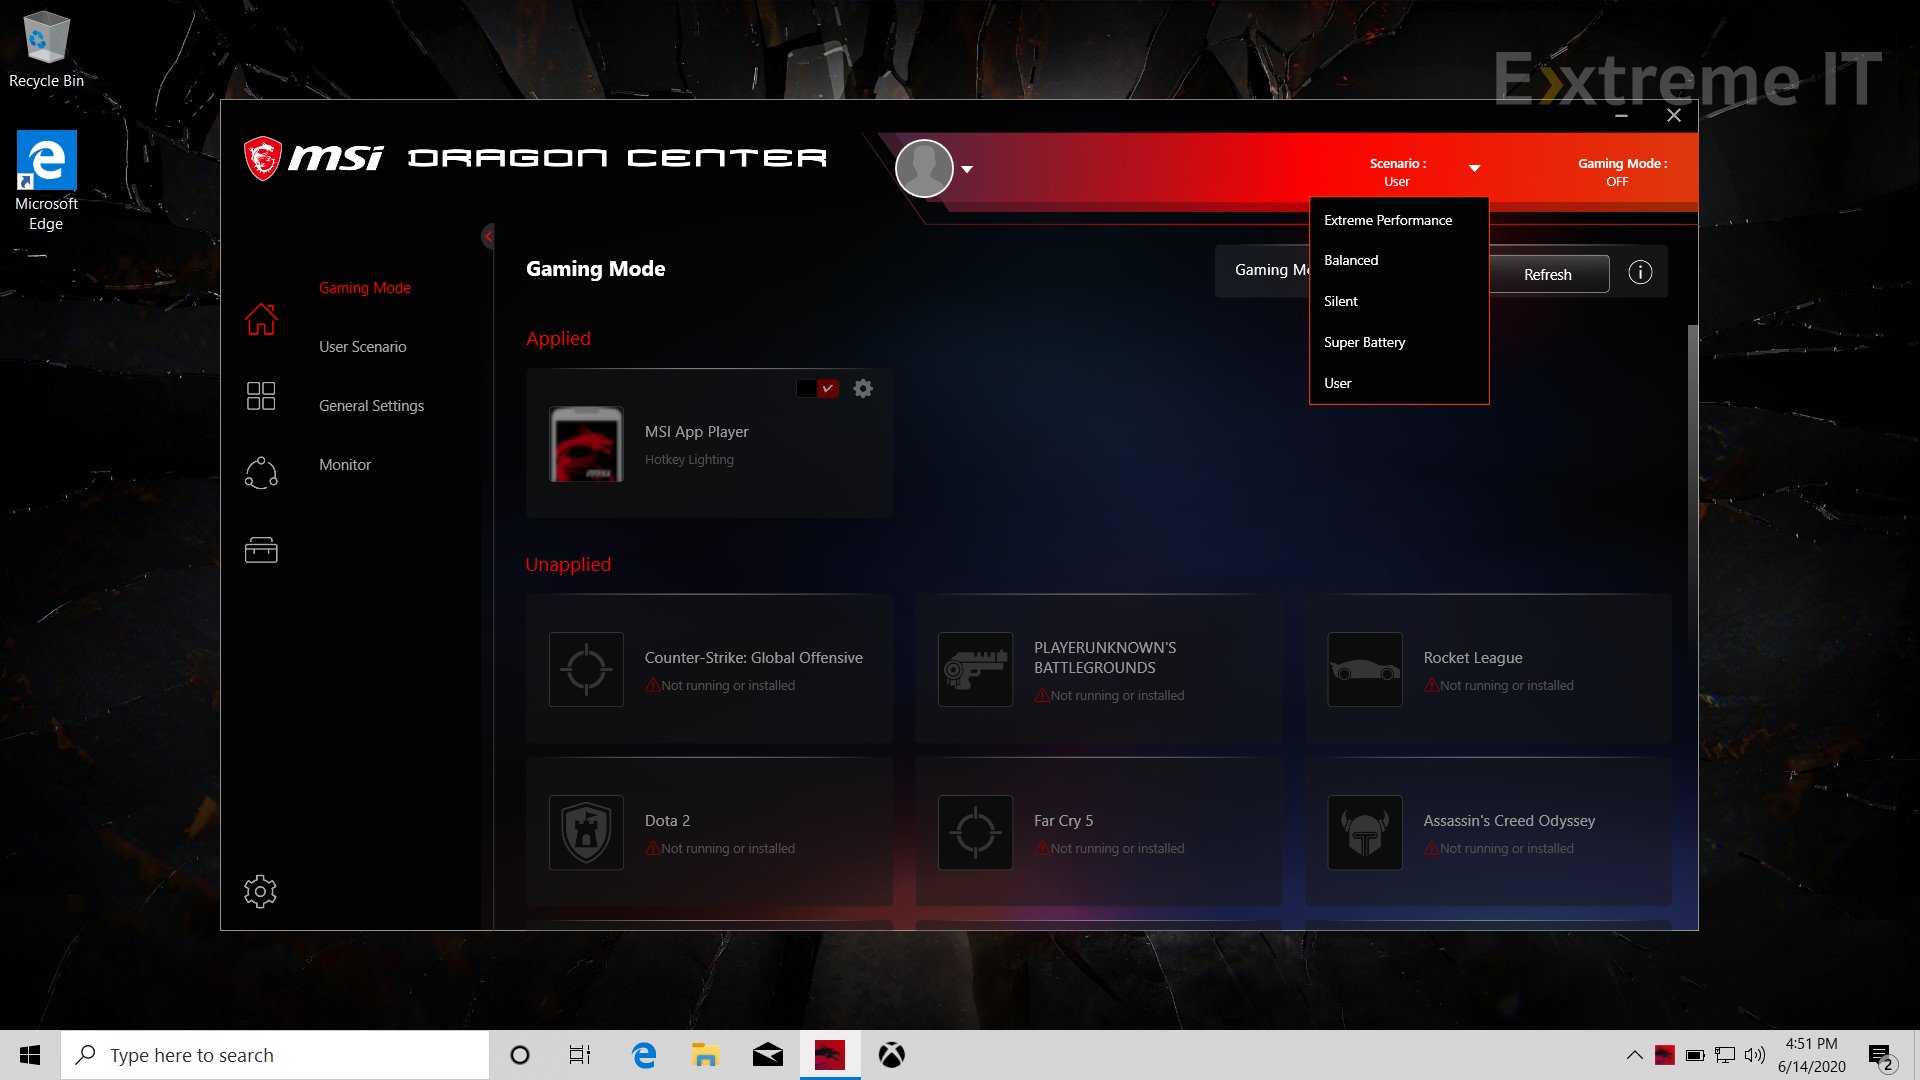Open General Settings sidebar item
The height and width of the screenshot is (1080, 1920).
[x=371, y=406]
